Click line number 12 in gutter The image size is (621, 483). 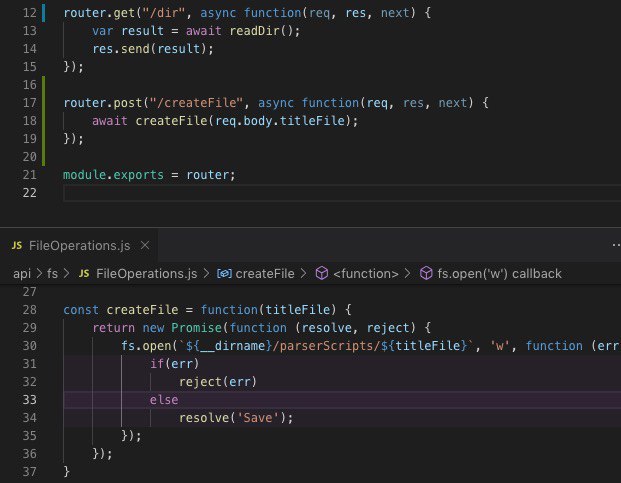point(30,13)
